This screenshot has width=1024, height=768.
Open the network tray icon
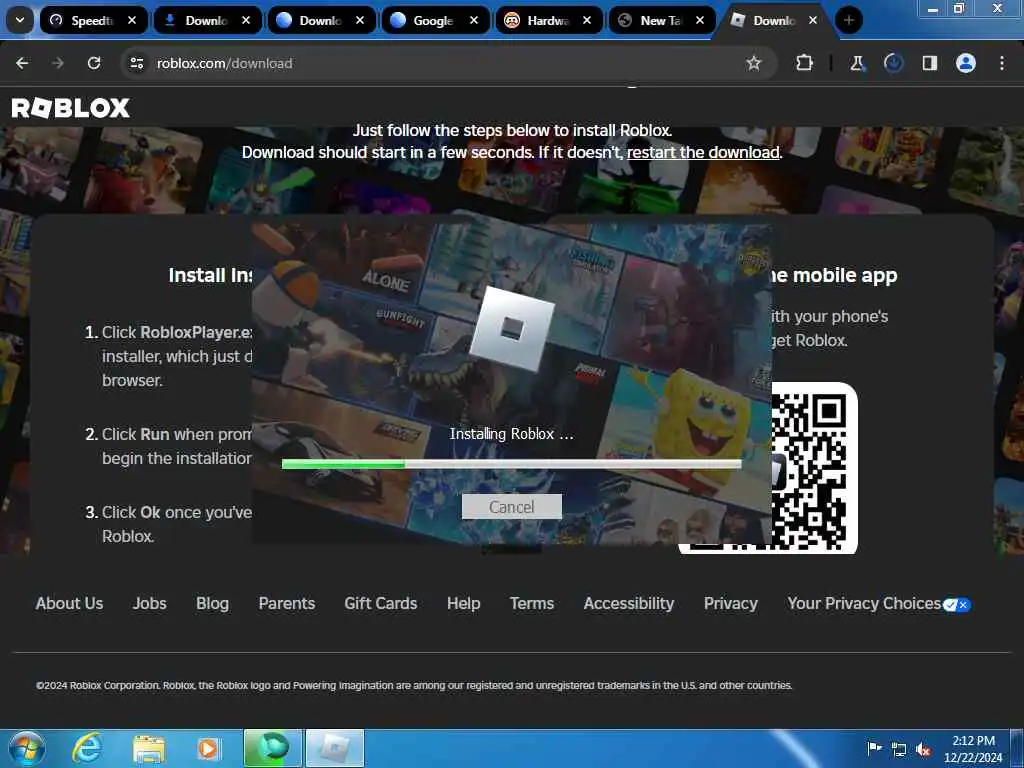click(899, 750)
